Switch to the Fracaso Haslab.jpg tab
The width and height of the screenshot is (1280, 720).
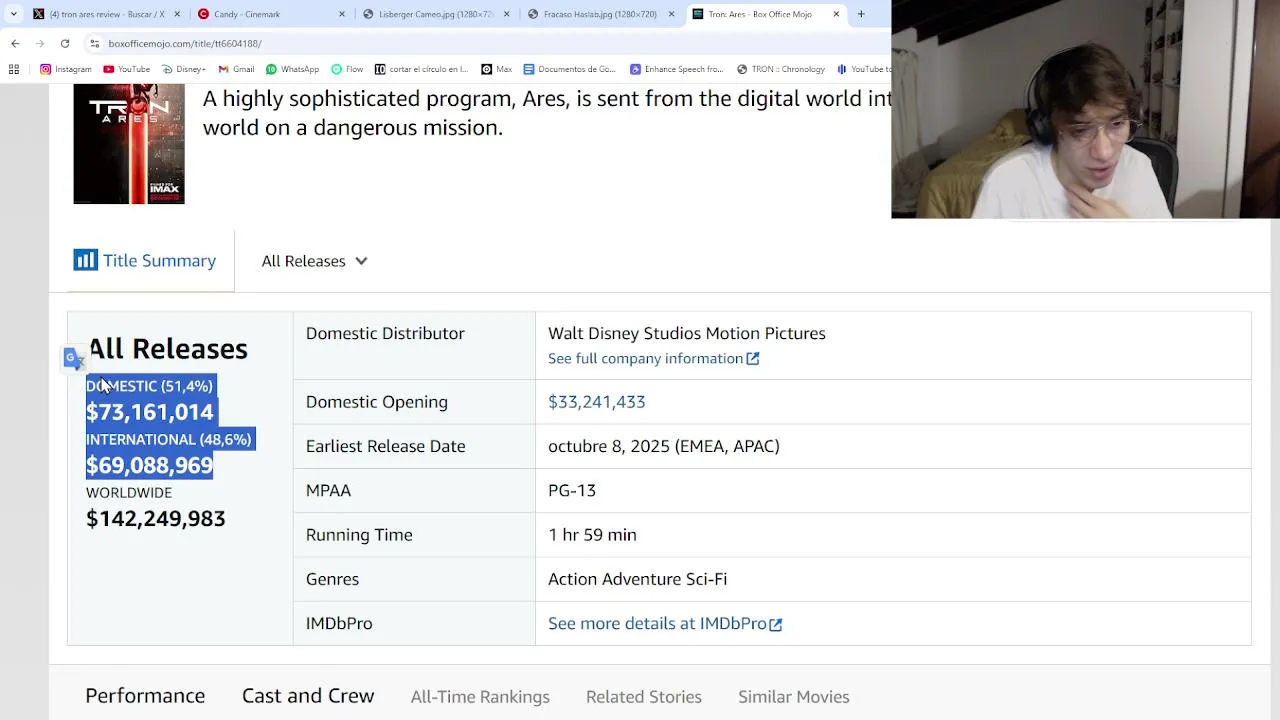pyautogui.click(x=600, y=14)
